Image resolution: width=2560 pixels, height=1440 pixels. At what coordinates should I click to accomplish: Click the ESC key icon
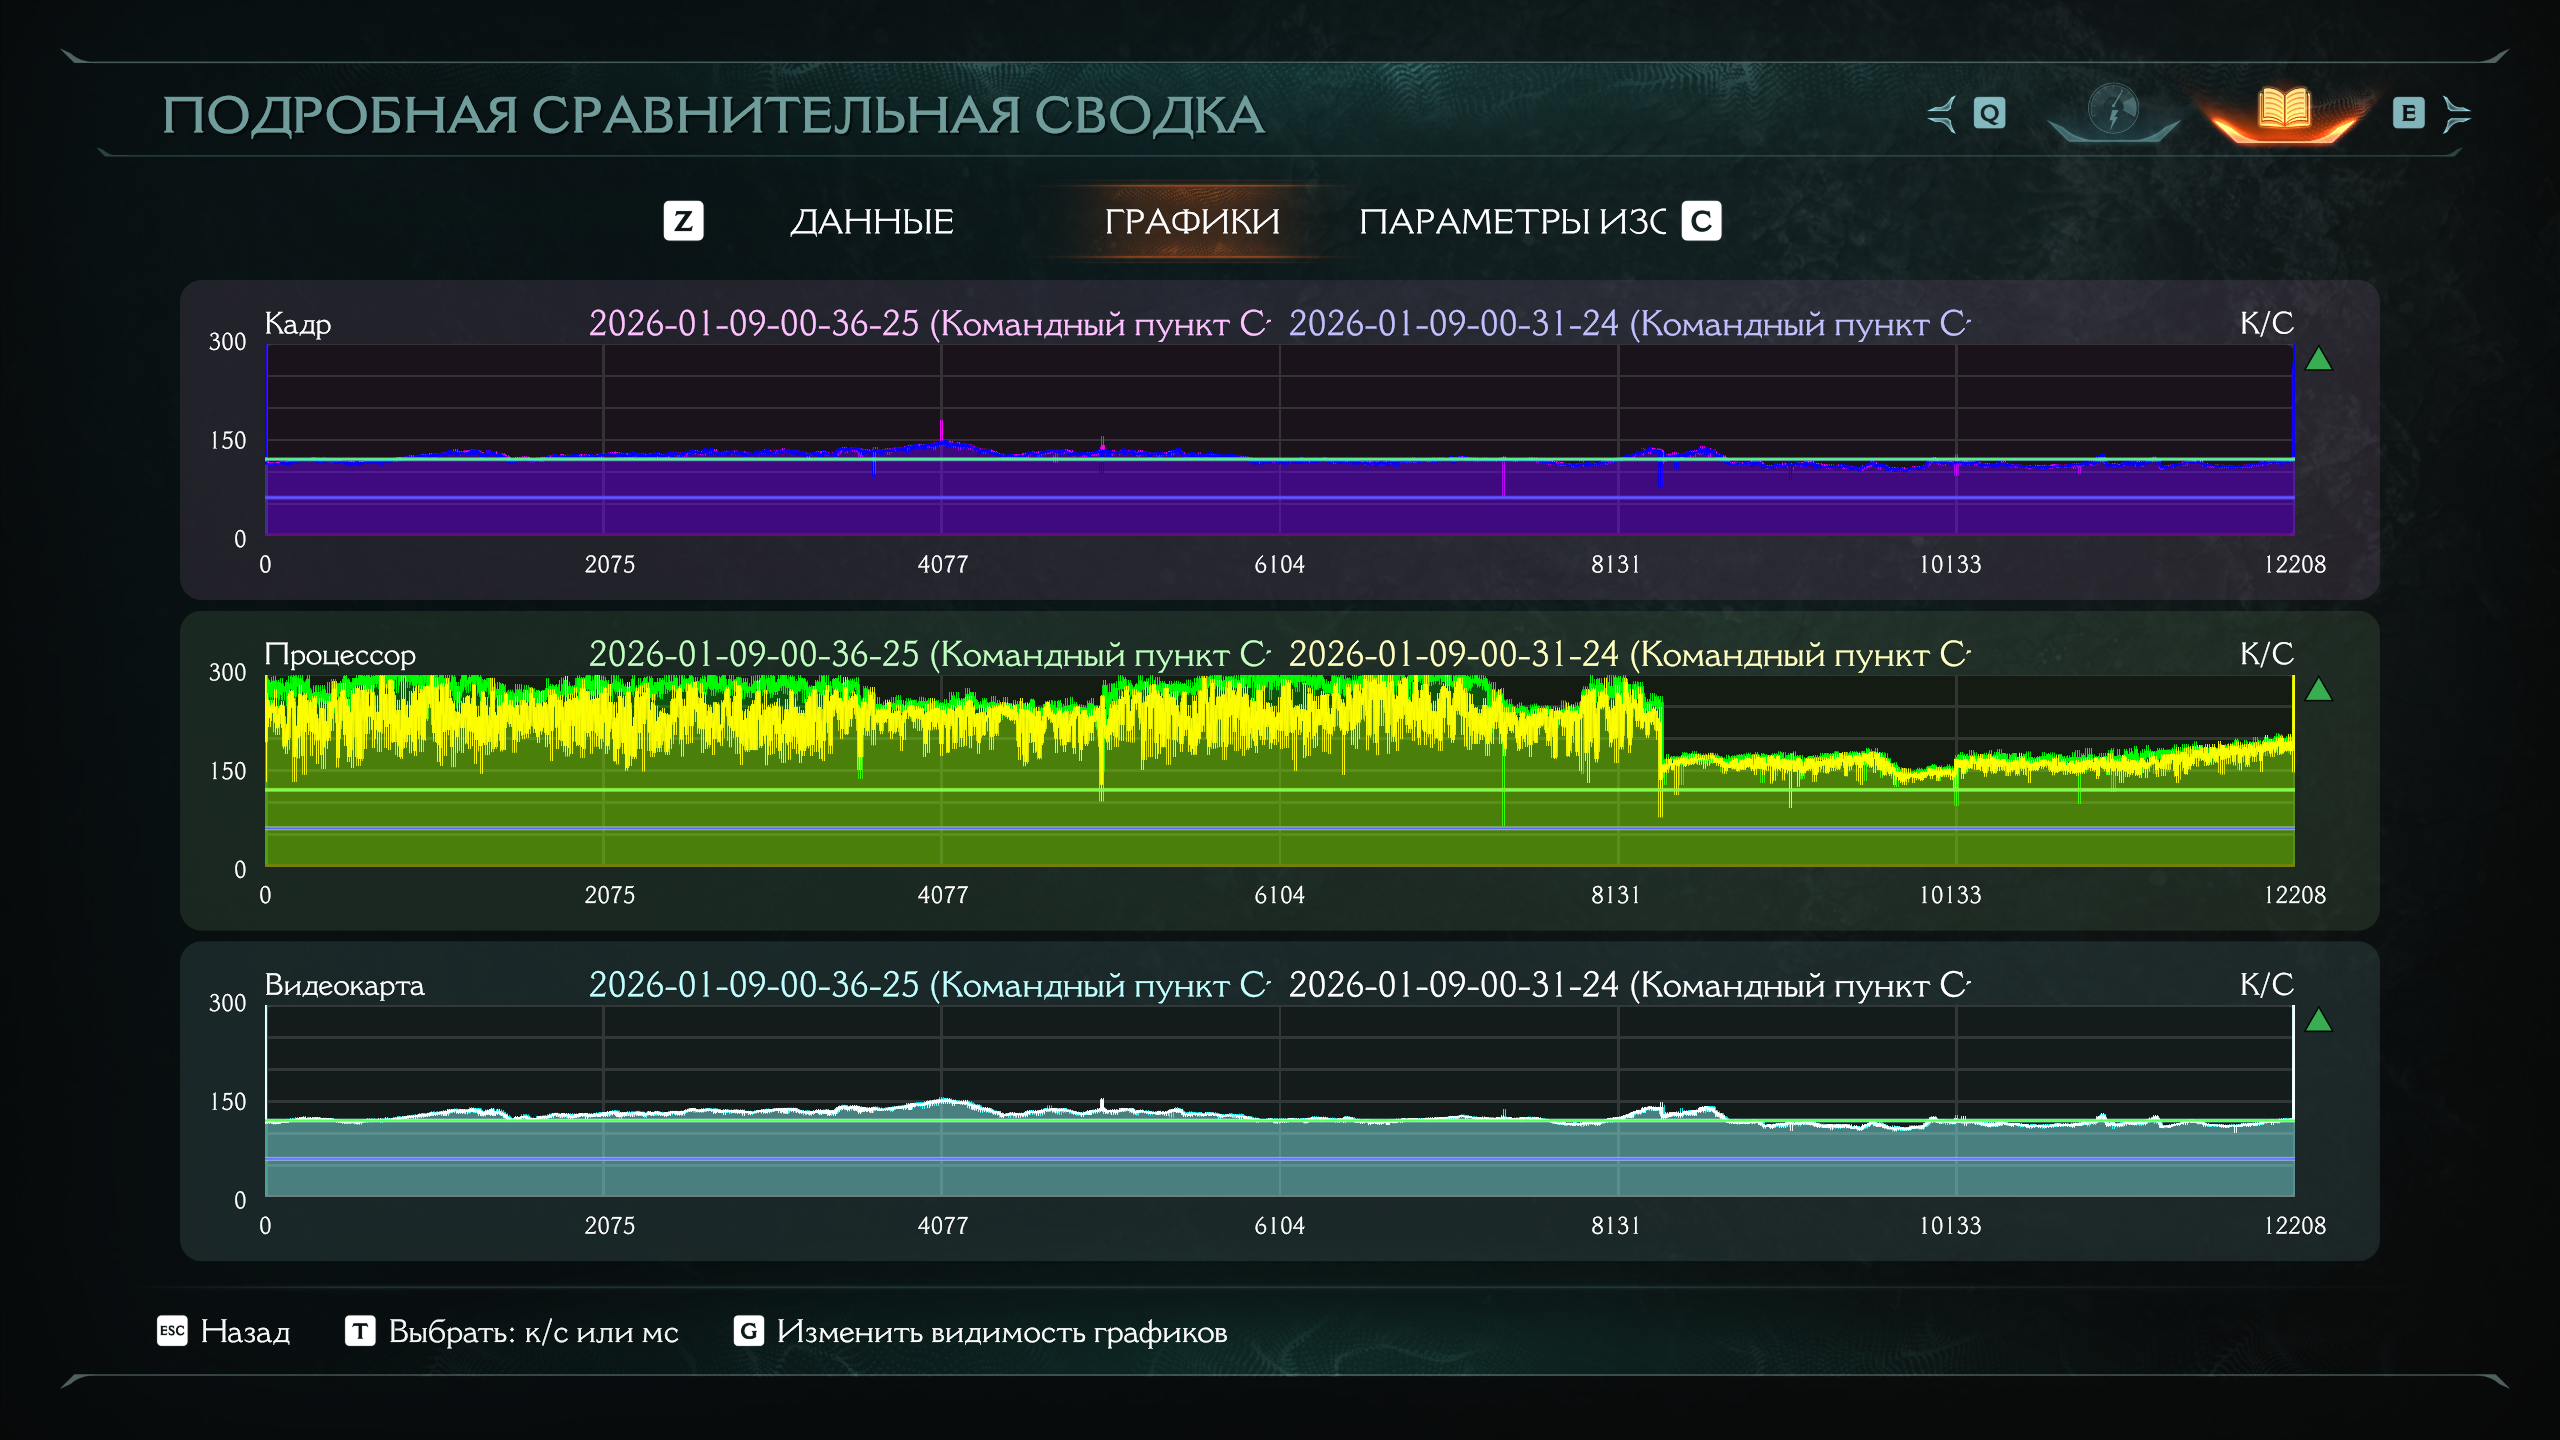point(172,1331)
